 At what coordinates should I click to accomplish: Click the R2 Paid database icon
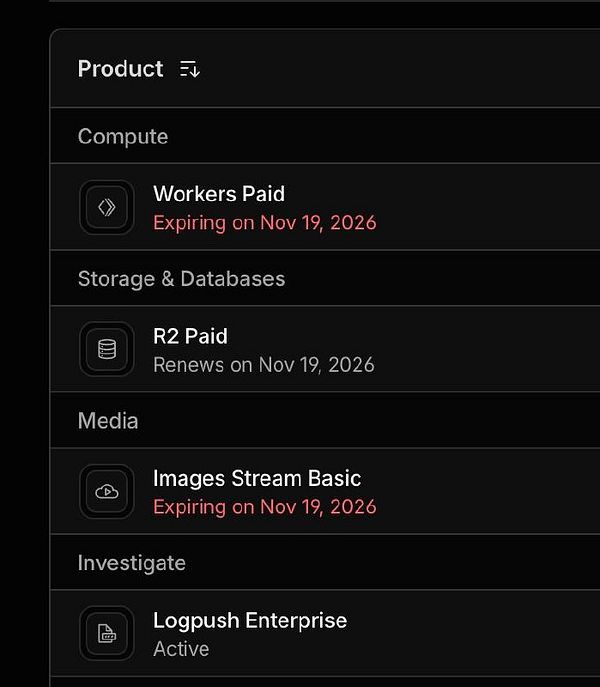[x=107, y=349]
